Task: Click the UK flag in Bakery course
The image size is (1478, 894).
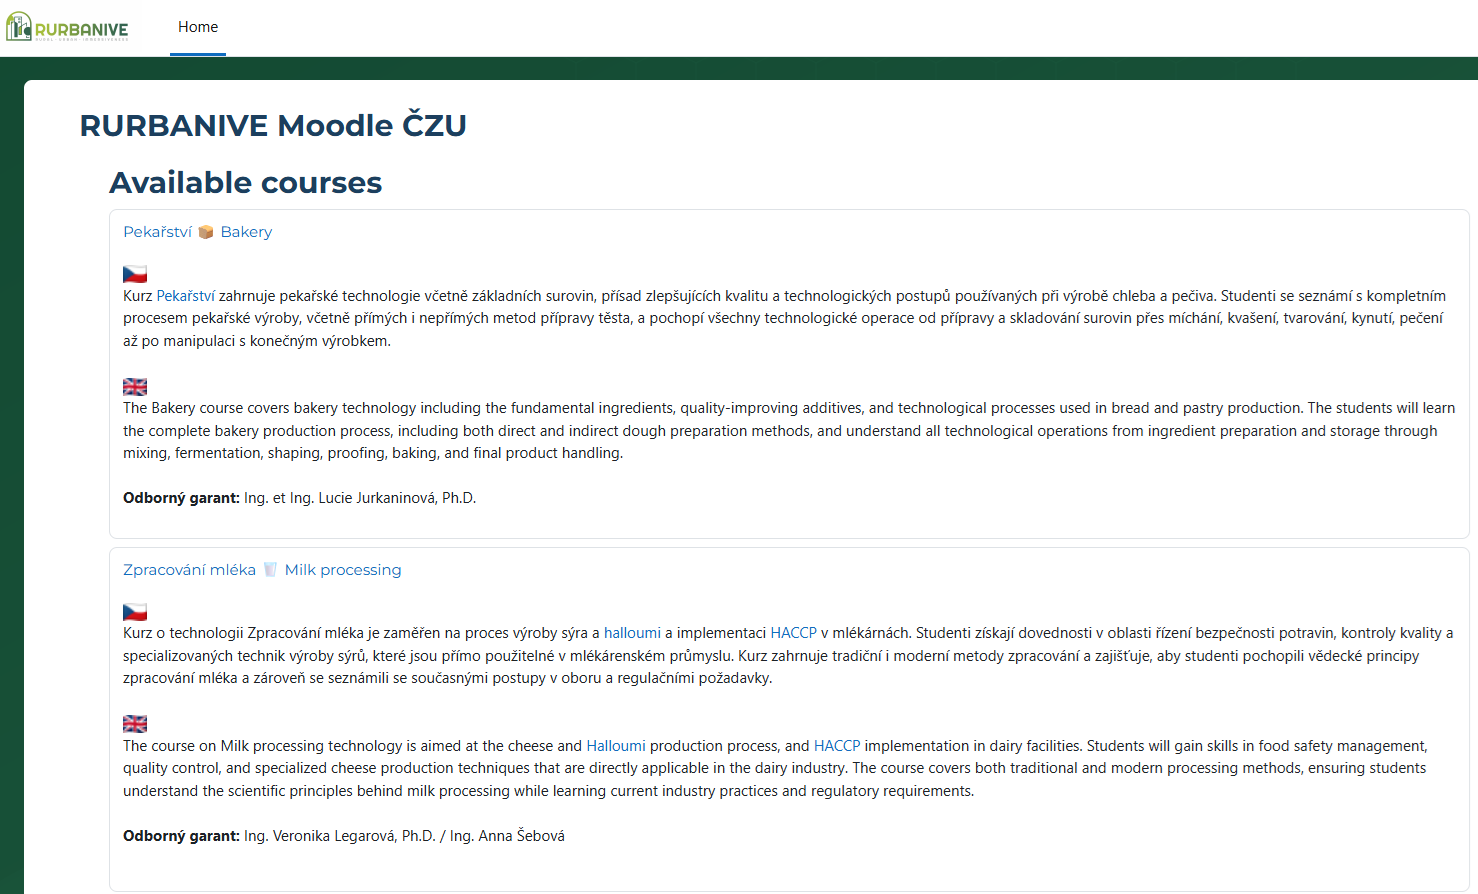Action: [x=135, y=387]
